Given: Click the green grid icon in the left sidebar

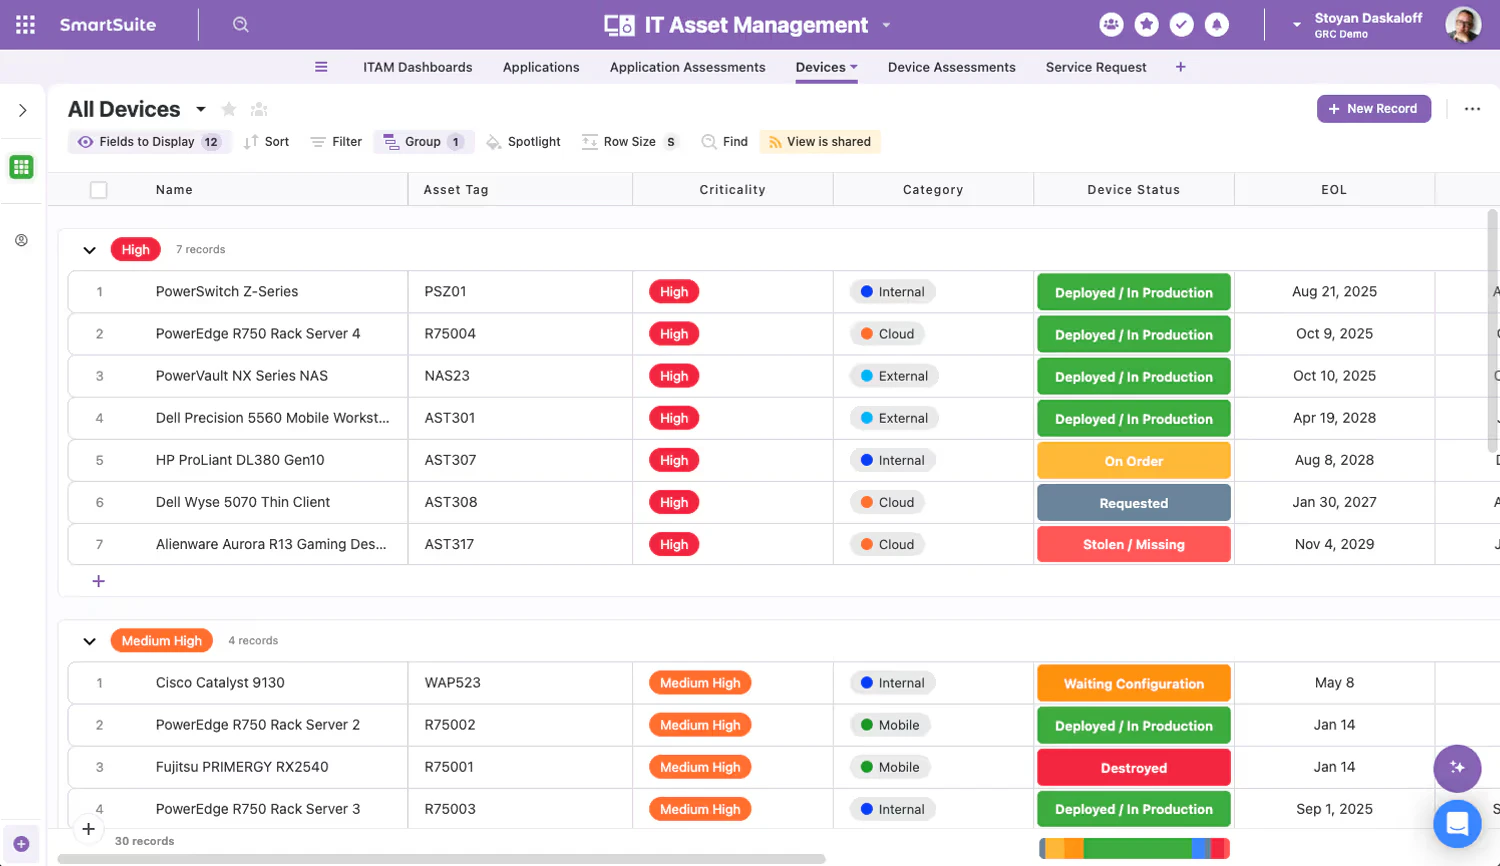Looking at the screenshot, I should [x=21, y=167].
